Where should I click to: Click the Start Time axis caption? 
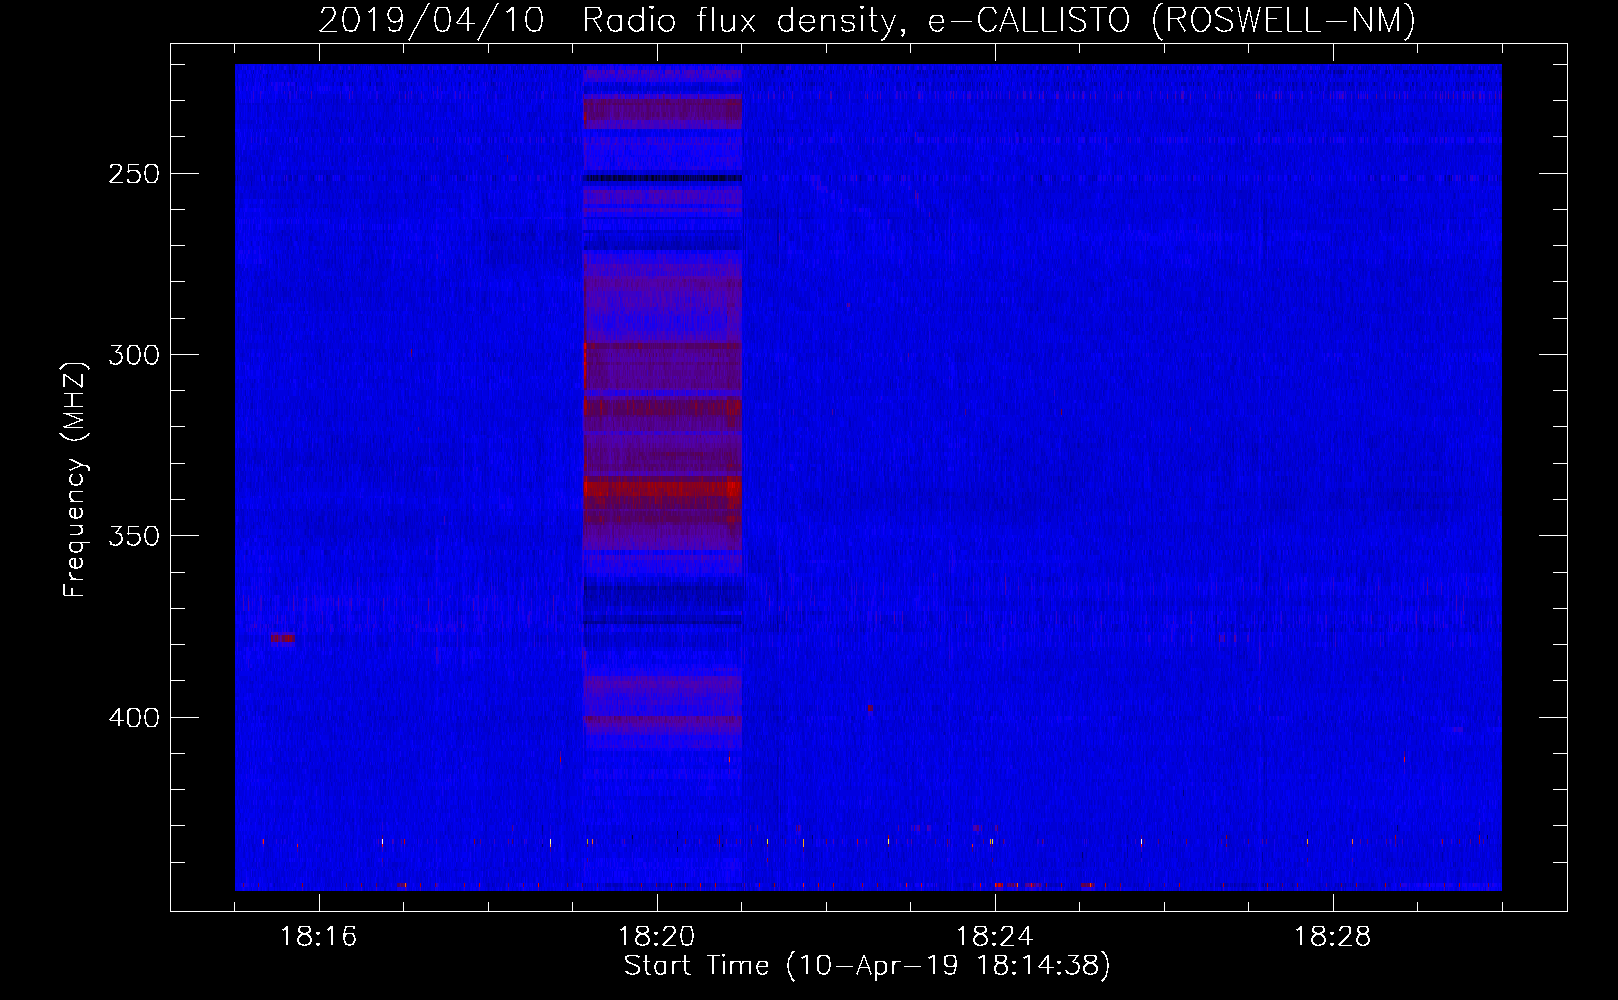click(x=867, y=966)
